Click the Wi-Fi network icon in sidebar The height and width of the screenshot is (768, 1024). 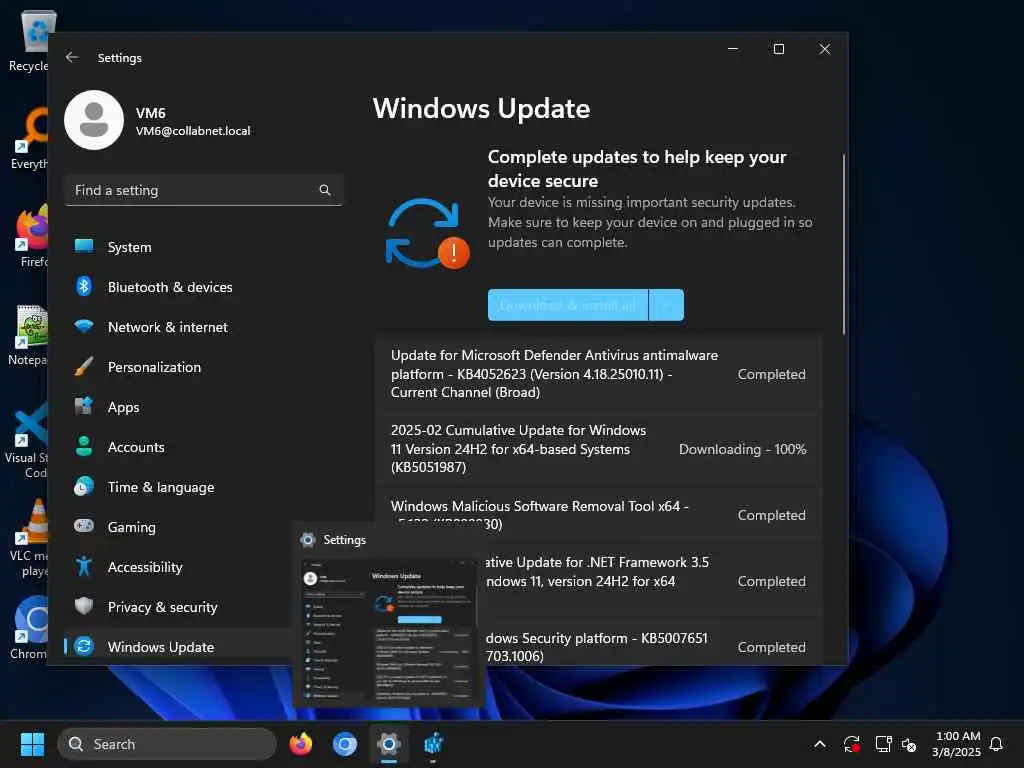click(x=84, y=326)
